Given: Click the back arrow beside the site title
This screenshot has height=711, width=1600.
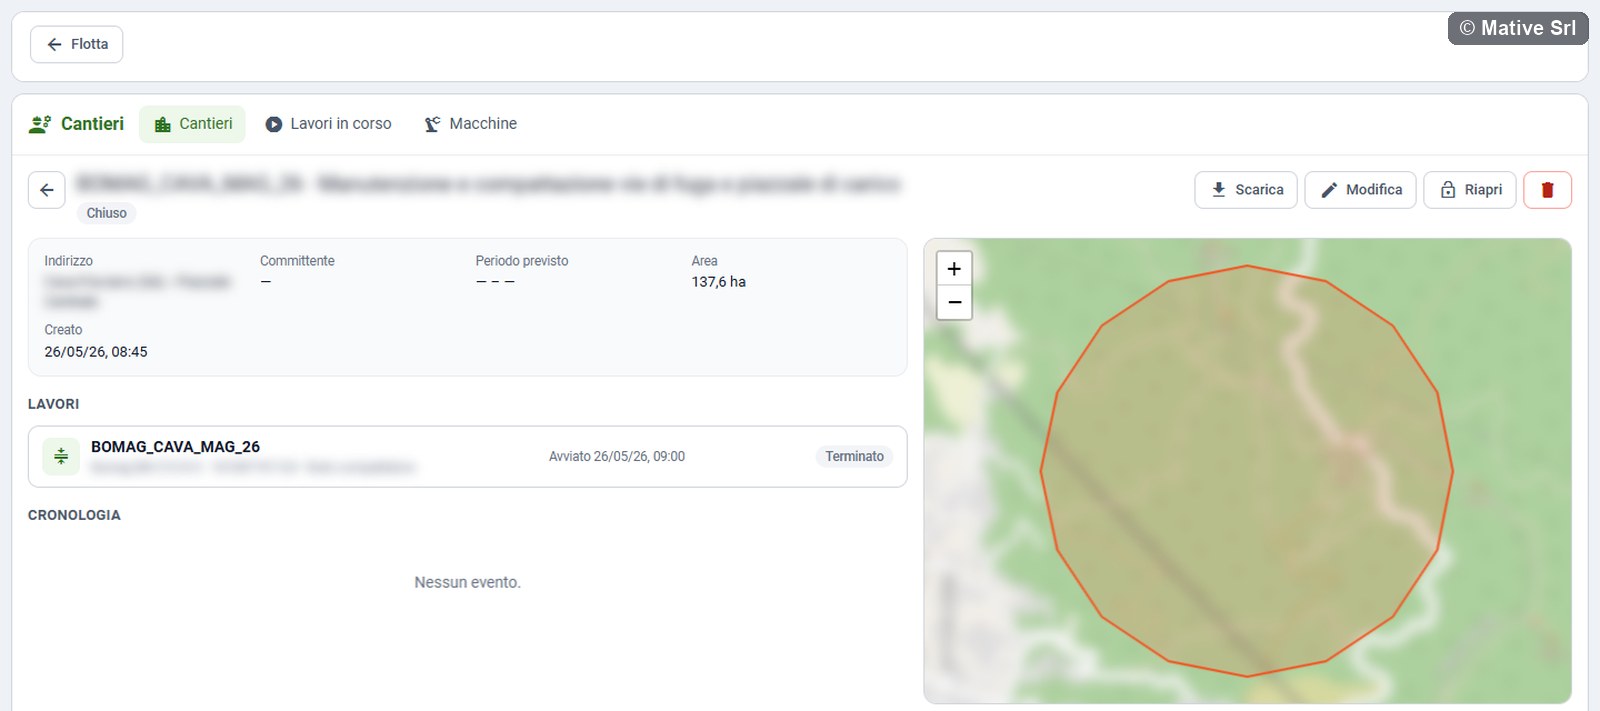Looking at the screenshot, I should (x=47, y=190).
